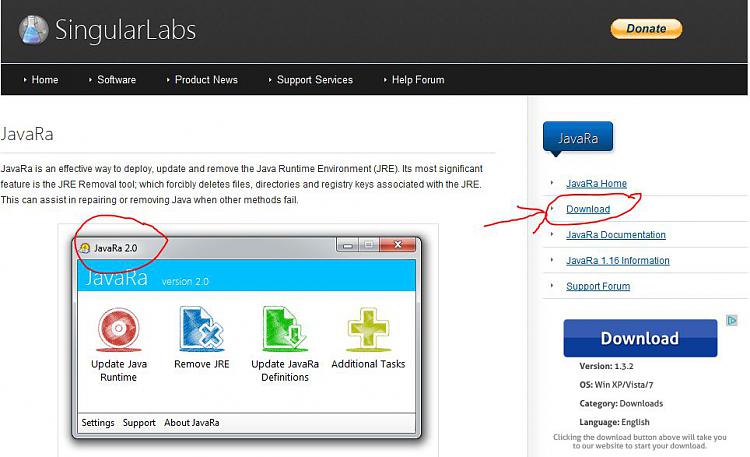Open About JavaRa in window footer
Screen dimensions: 750x457
coord(192,423)
